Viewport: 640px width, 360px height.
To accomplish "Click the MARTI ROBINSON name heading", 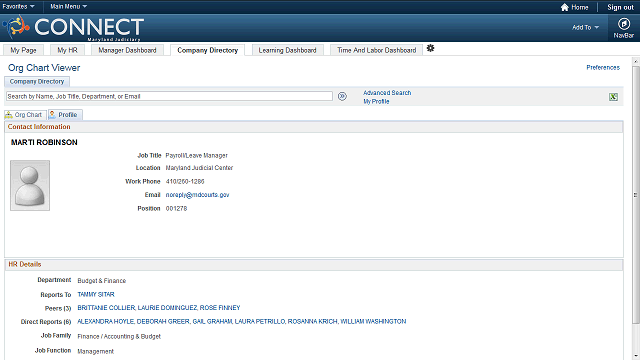I will point(44,142).
